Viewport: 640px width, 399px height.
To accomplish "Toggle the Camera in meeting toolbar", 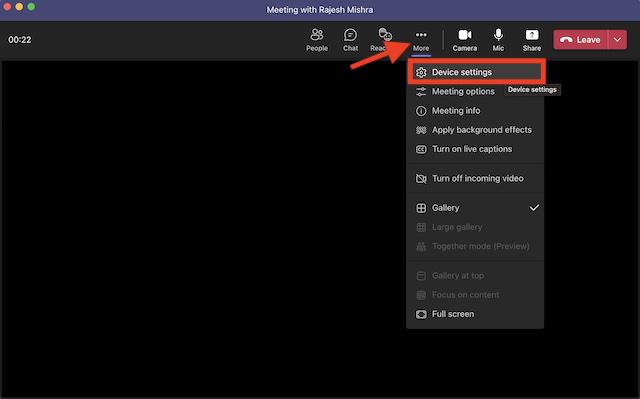I will coord(464,40).
